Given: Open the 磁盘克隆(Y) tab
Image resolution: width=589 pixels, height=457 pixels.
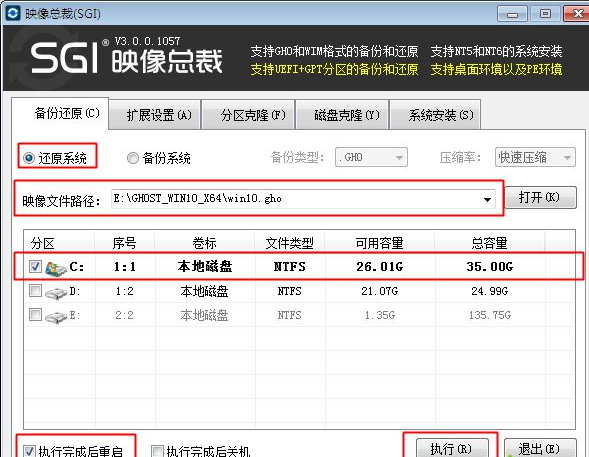Looking at the screenshot, I should click(x=342, y=115).
